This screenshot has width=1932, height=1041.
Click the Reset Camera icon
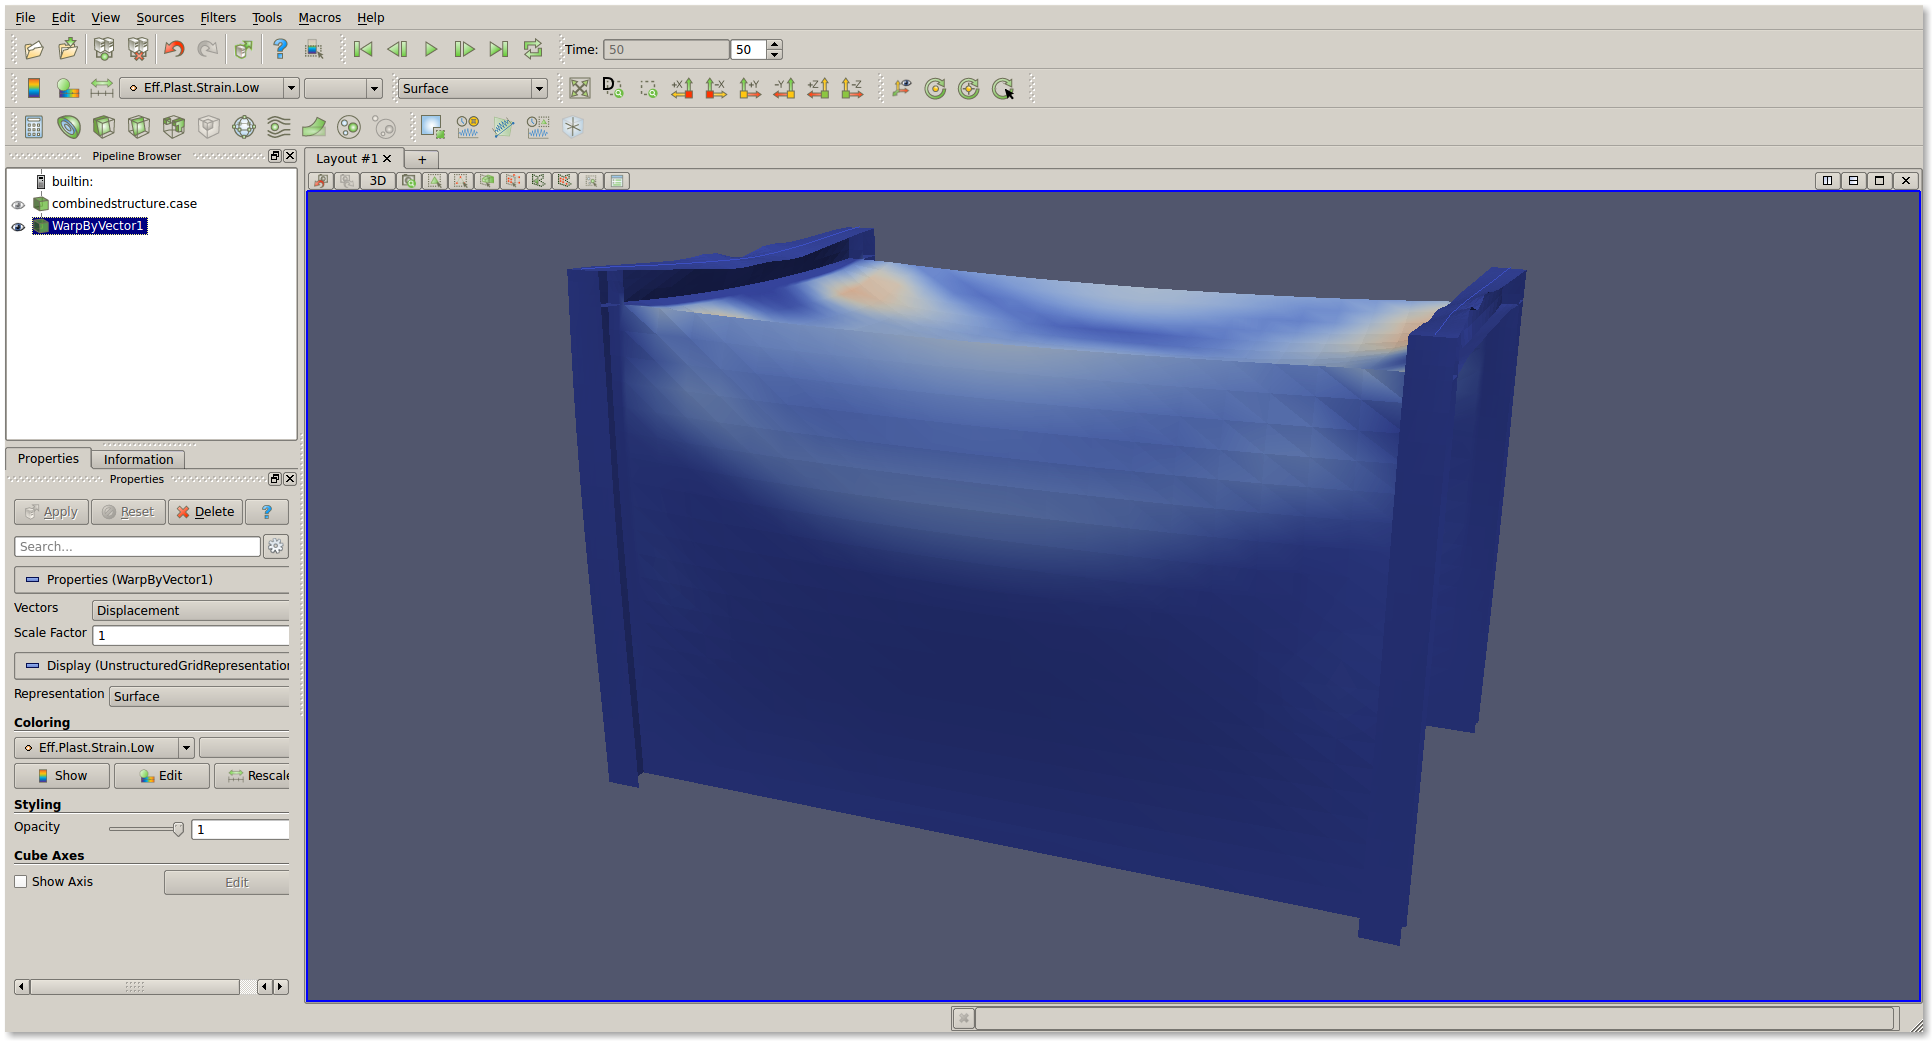click(x=580, y=88)
